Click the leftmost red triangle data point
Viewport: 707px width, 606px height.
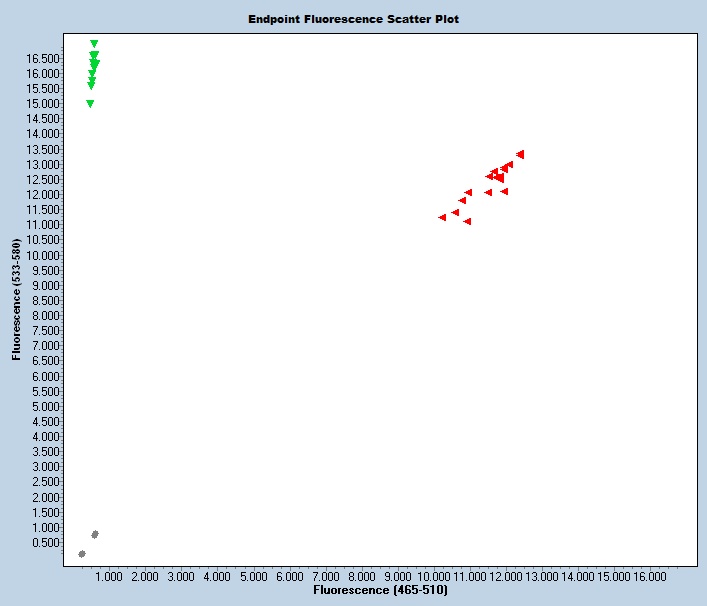pyautogui.click(x=442, y=217)
